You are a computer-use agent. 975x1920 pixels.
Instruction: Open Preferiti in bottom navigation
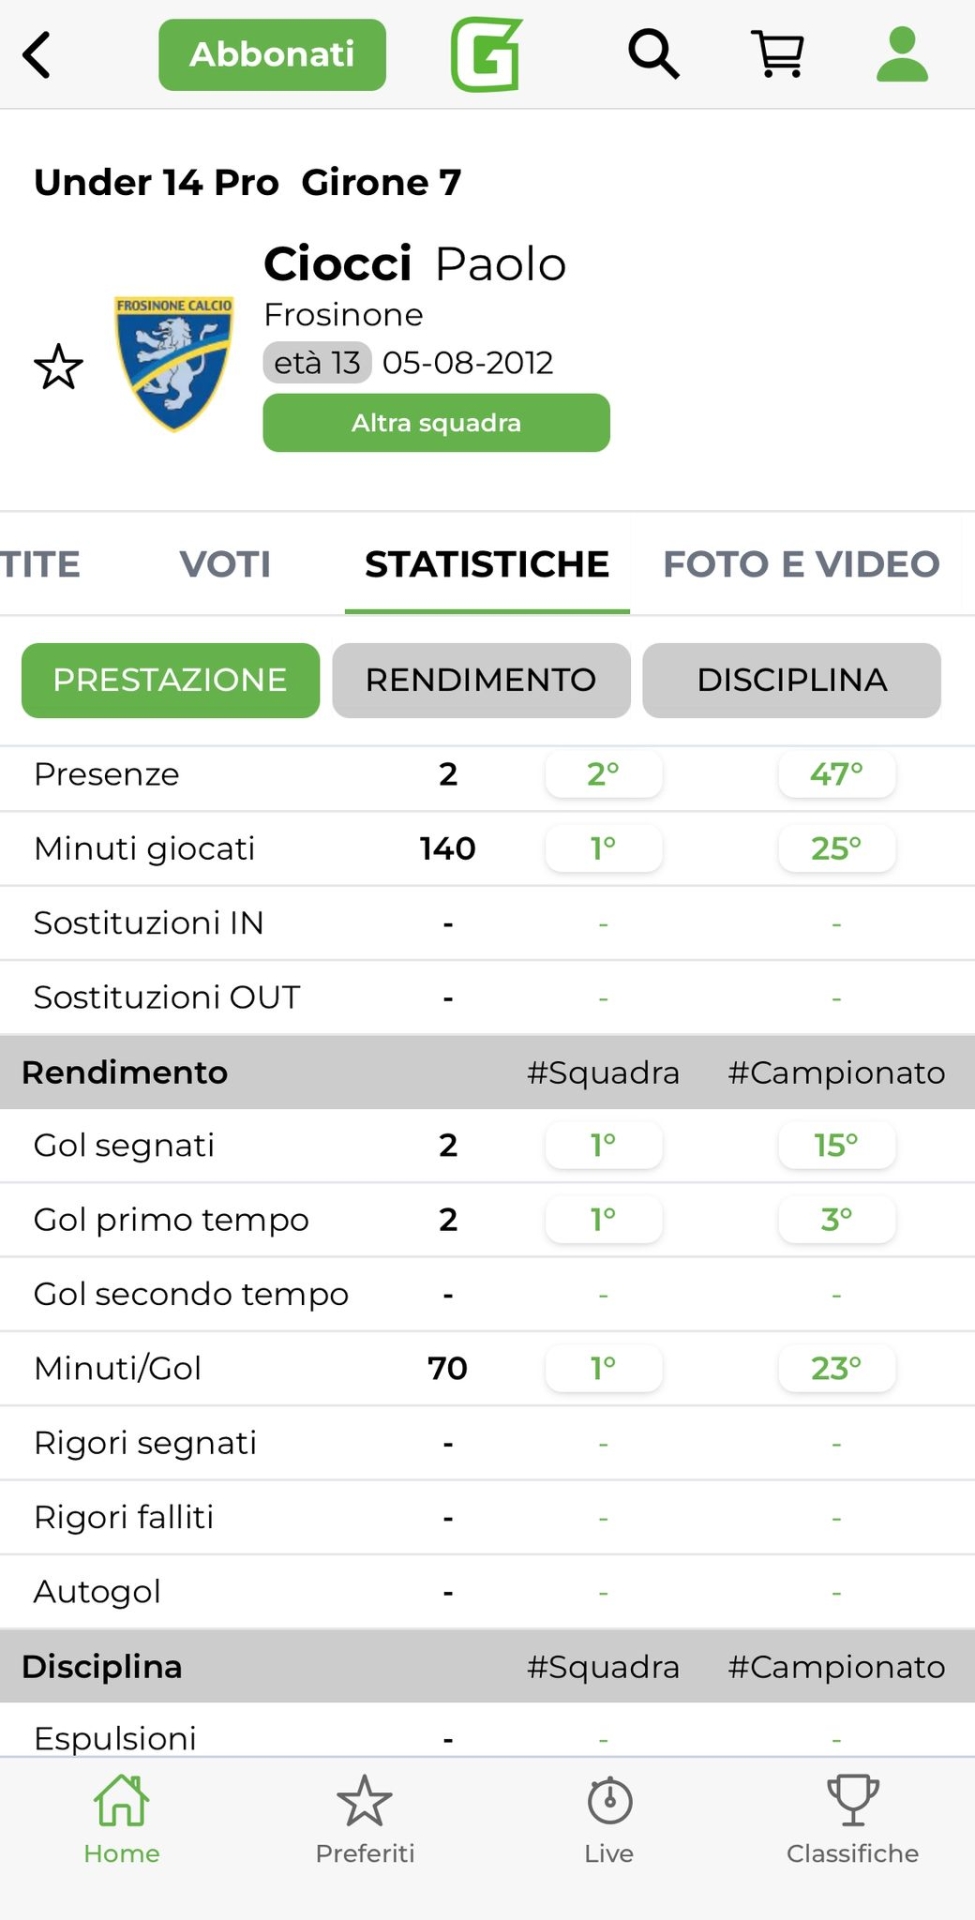coord(365,1820)
